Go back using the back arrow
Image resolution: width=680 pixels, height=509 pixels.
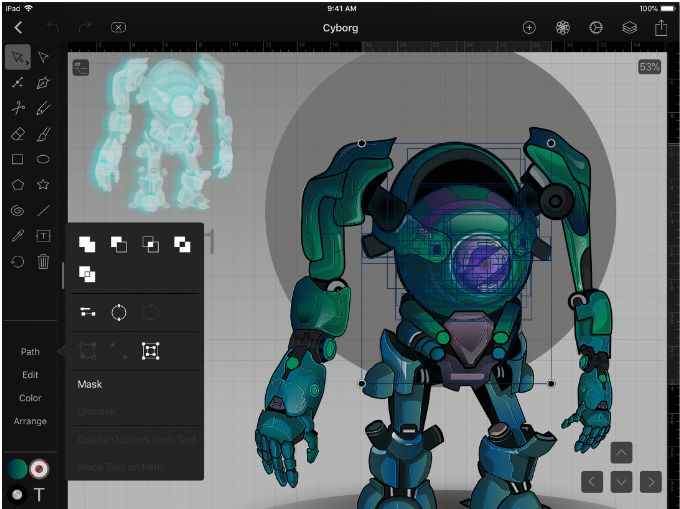pos(18,28)
